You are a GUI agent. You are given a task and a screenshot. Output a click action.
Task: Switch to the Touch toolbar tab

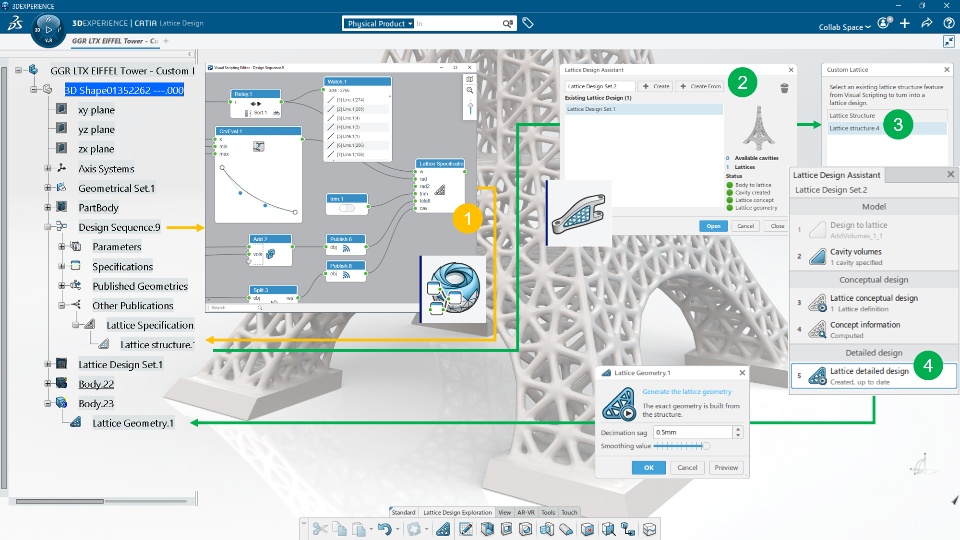[x=569, y=512]
